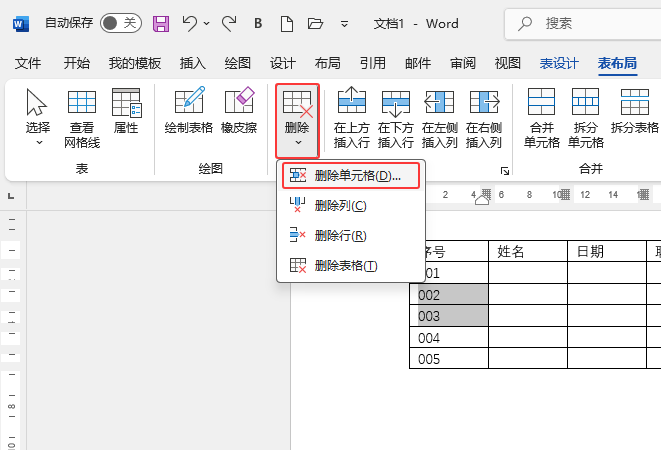Choose 删除列(C) from menu
The image size is (661, 450).
pos(351,205)
